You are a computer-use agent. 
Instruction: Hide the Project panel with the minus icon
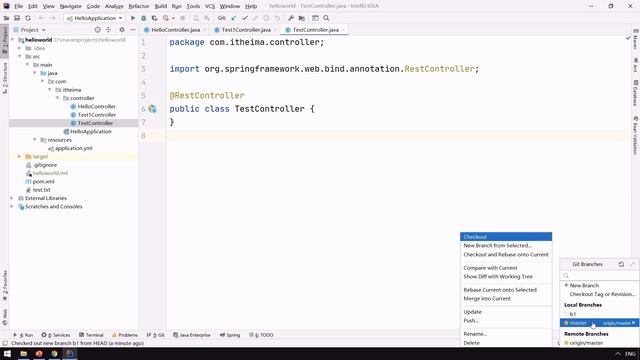(133, 30)
